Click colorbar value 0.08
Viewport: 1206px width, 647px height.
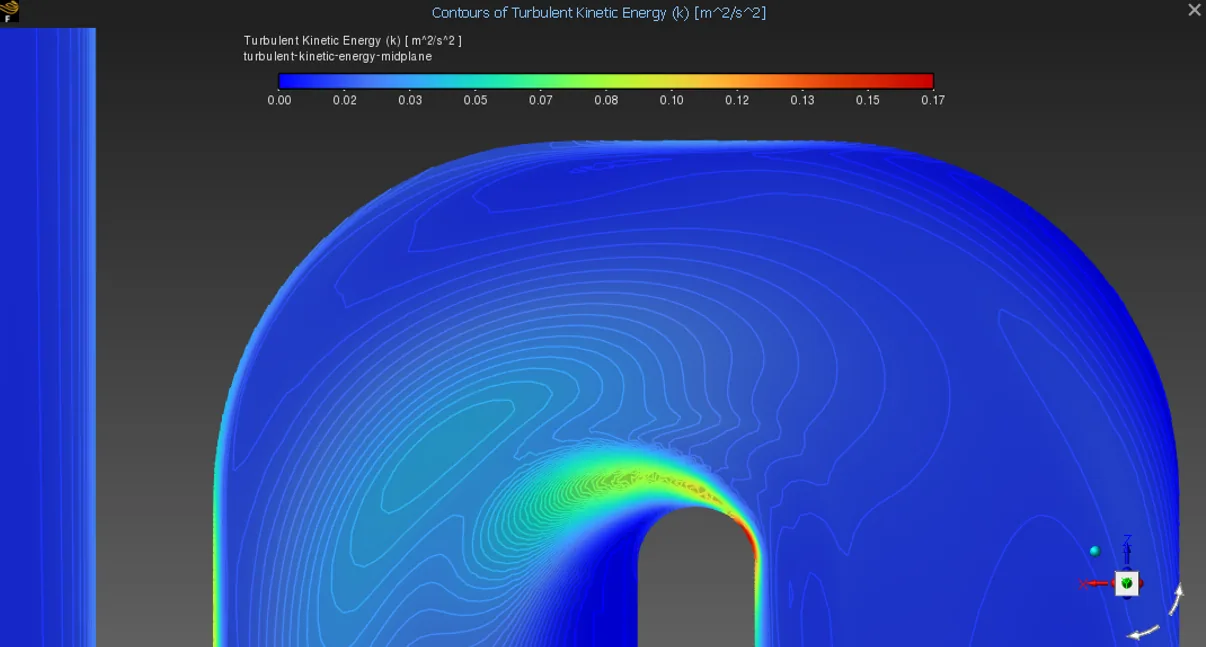[606, 100]
